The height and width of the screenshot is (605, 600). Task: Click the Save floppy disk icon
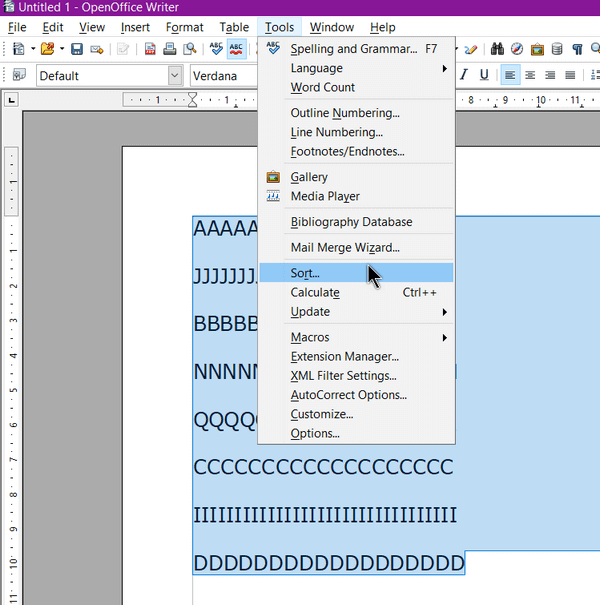[77, 49]
